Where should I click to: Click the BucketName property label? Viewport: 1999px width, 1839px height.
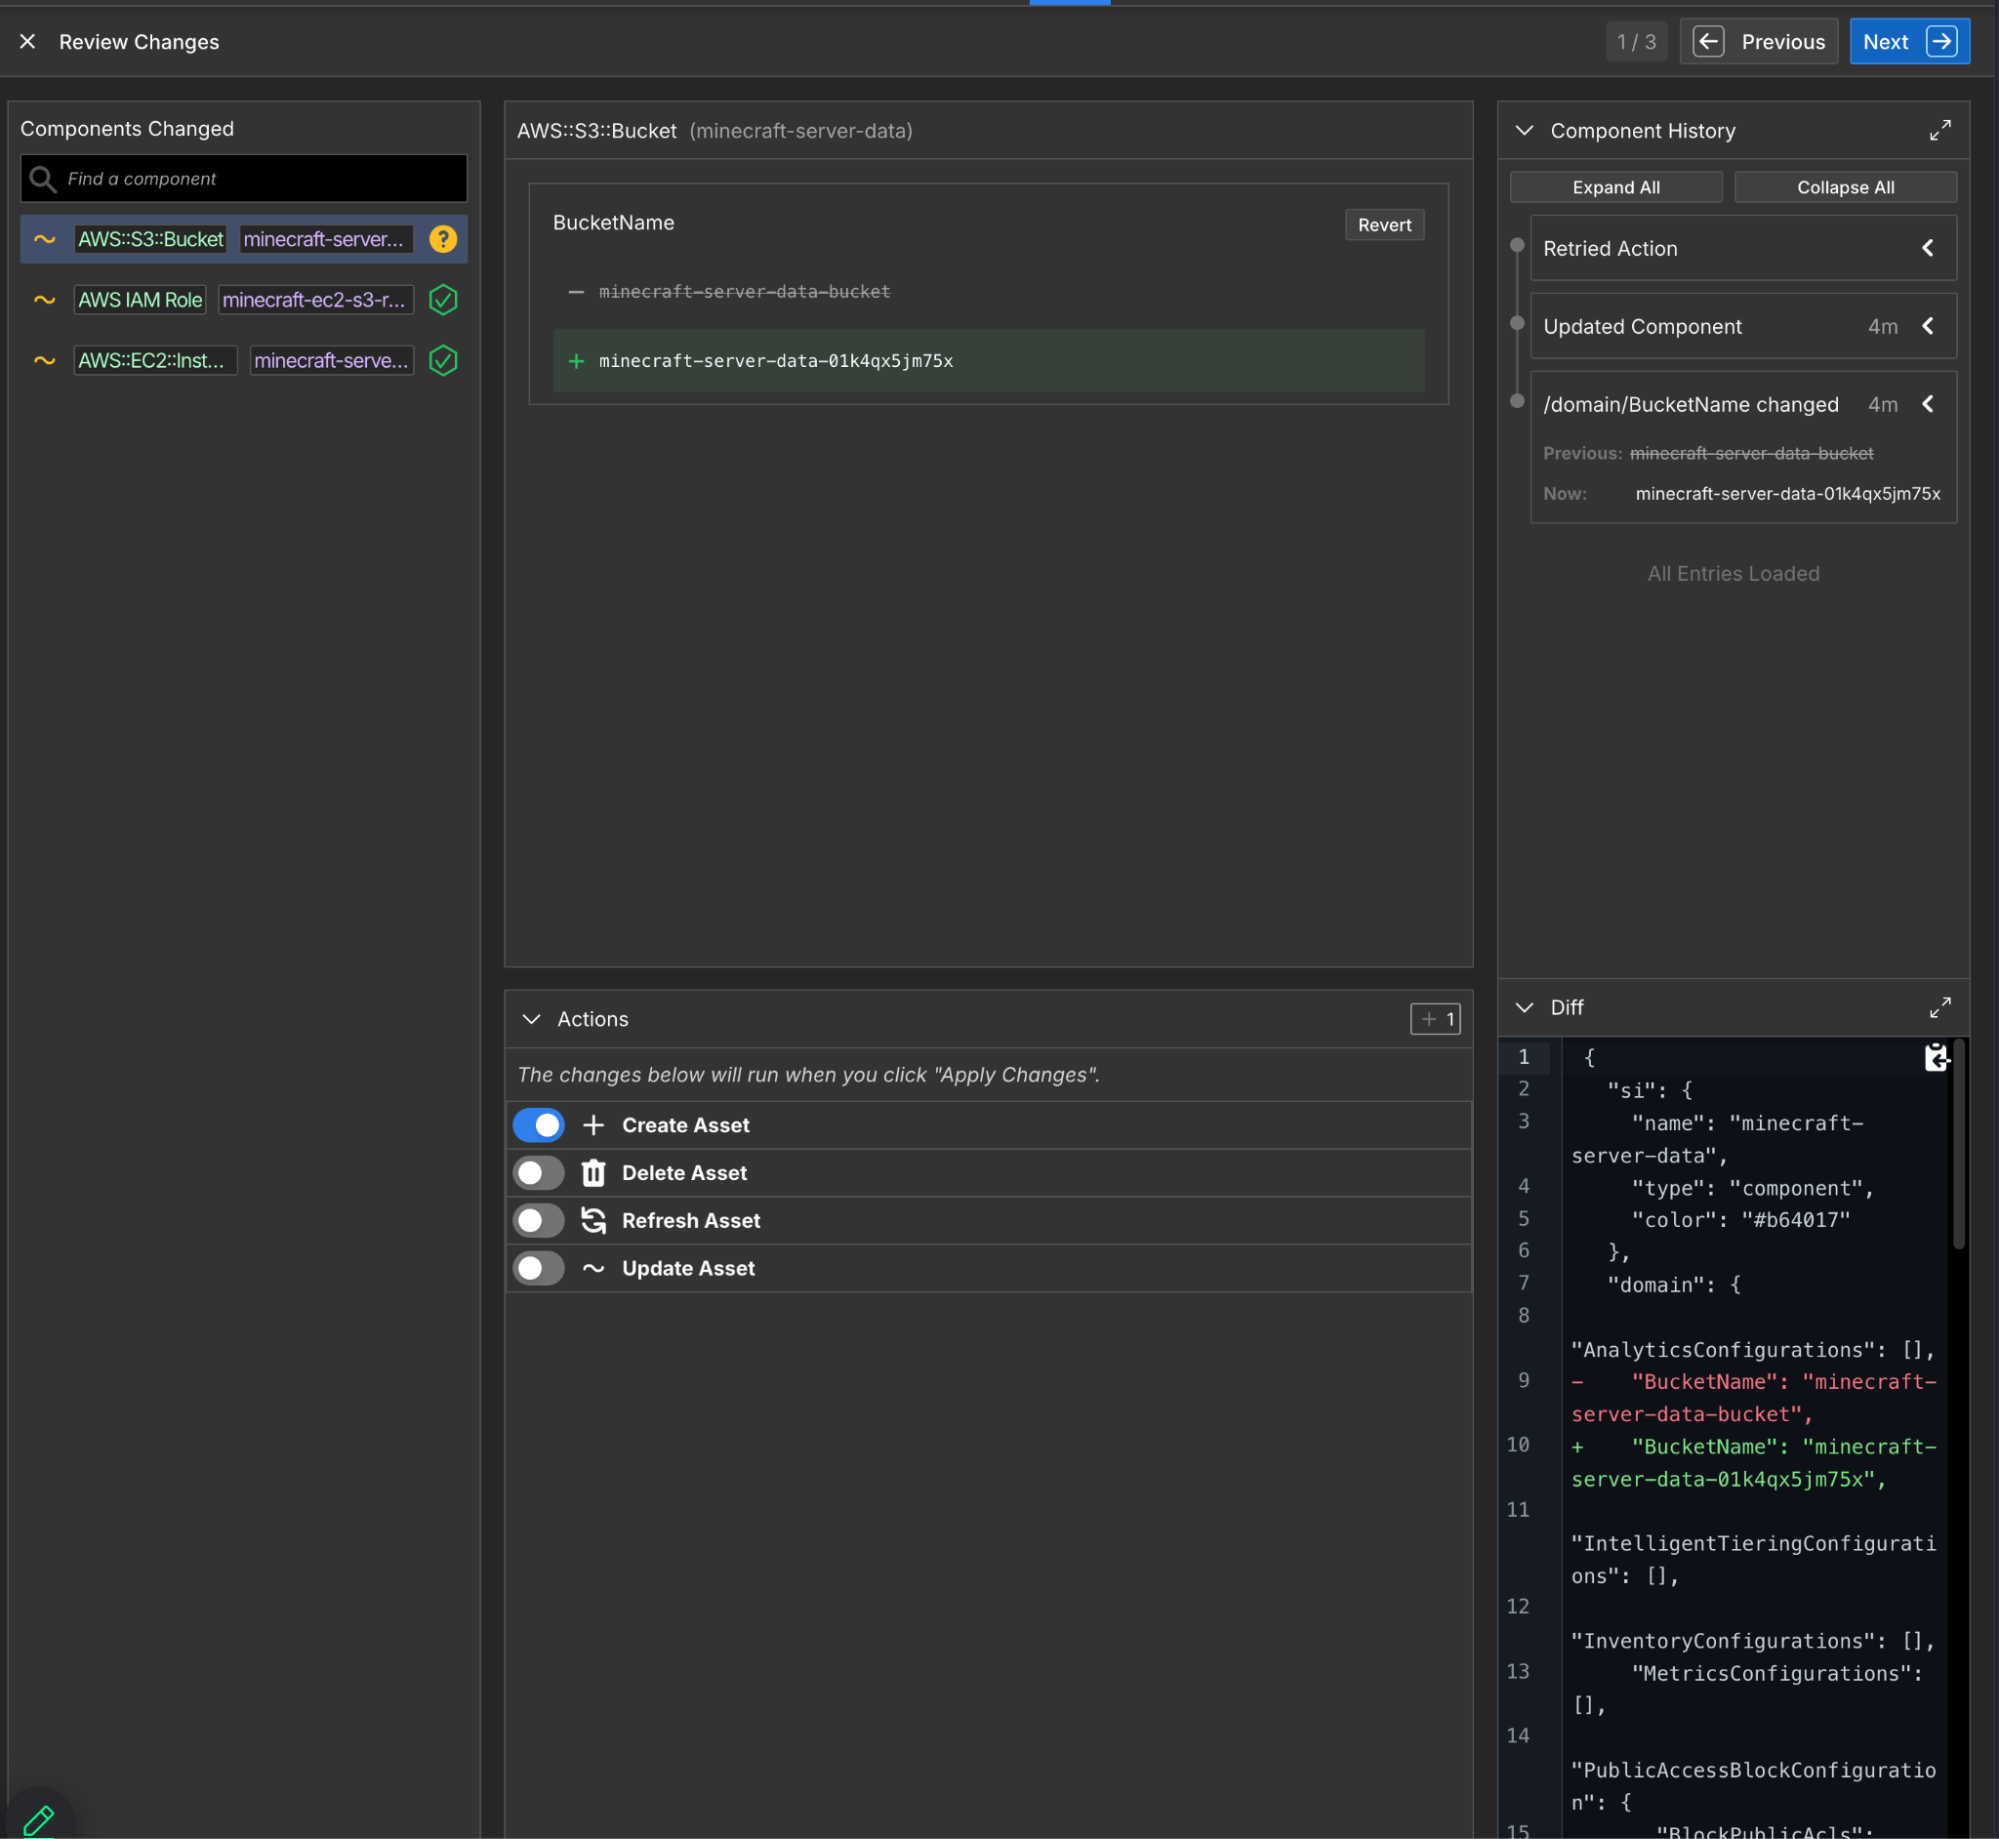(x=613, y=223)
